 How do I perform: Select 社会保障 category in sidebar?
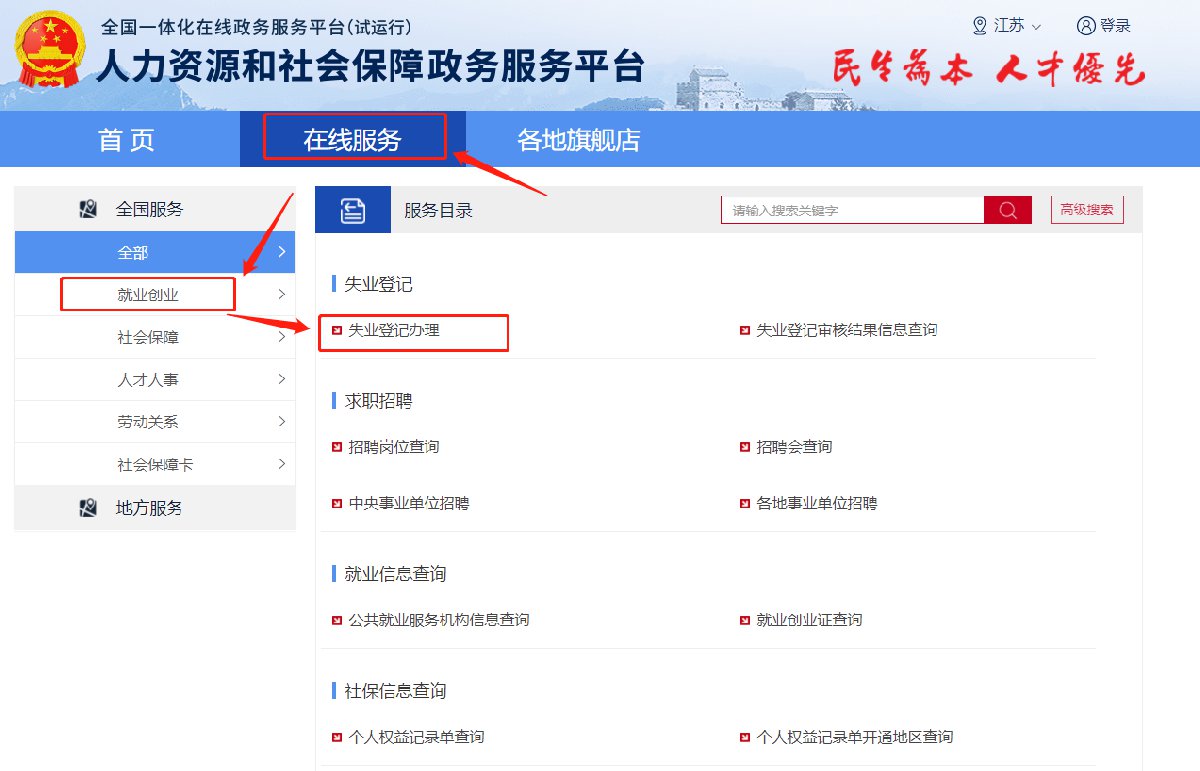click(155, 337)
